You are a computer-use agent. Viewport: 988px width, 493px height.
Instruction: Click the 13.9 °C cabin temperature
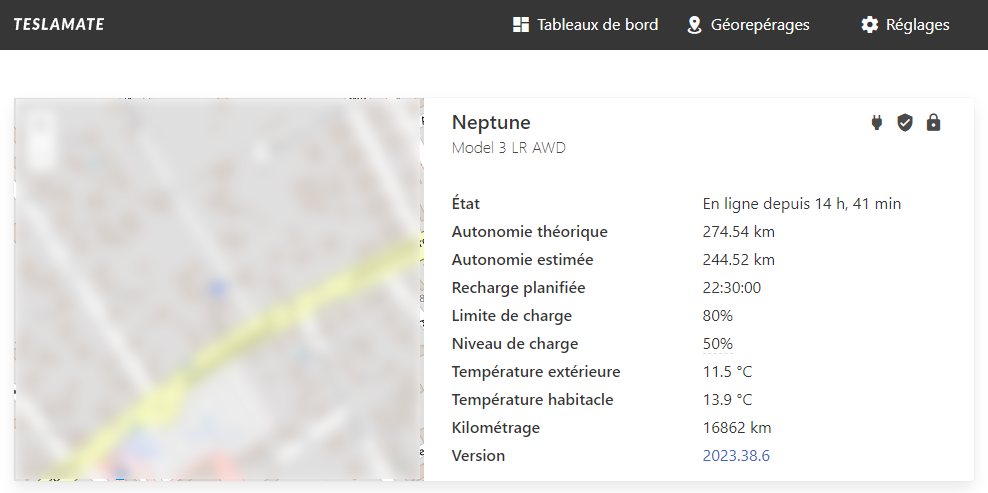point(727,400)
